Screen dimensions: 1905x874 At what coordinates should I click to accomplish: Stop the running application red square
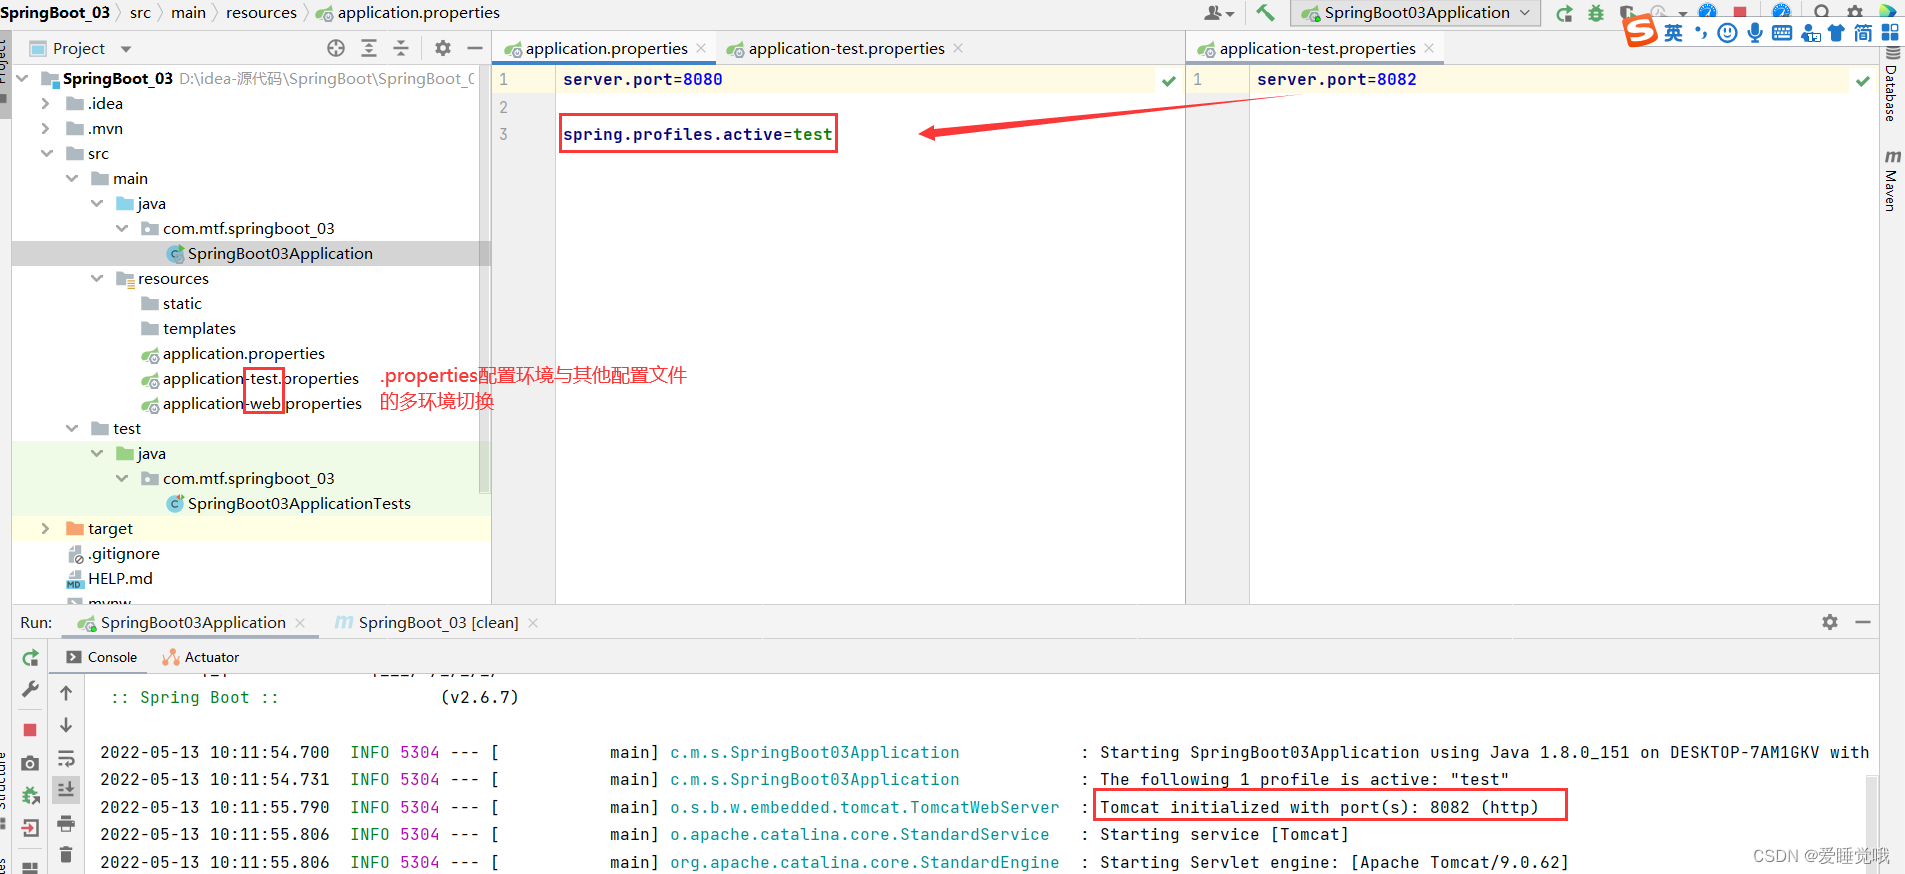(30, 730)
